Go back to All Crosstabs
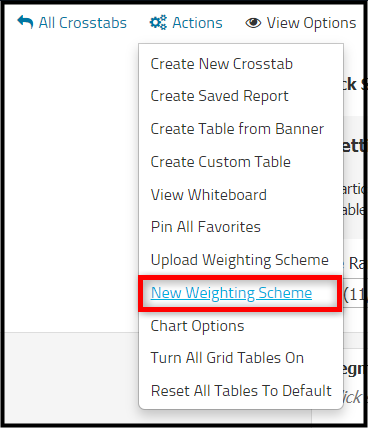Screen dimensions: 368x428 (x=72, y=23)
